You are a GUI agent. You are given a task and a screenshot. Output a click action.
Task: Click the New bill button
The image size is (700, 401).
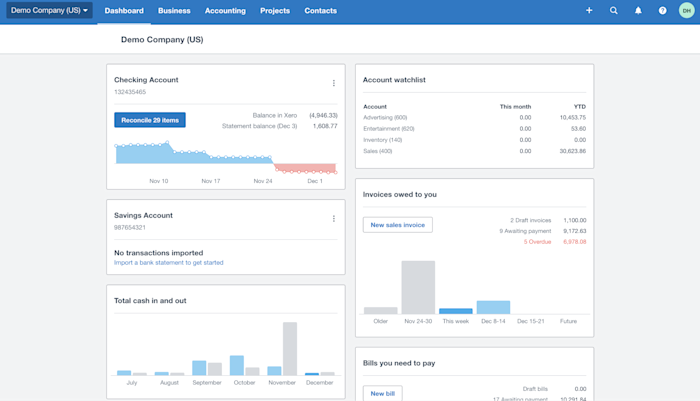coord(383,393)
